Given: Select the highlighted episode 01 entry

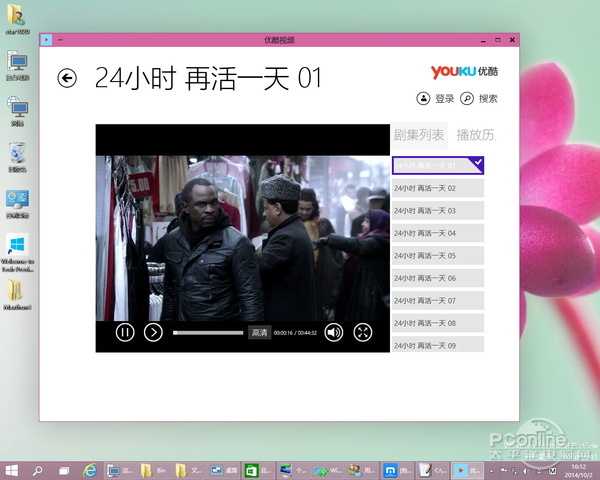Looking at the screenshot, I should coord(438,165).
